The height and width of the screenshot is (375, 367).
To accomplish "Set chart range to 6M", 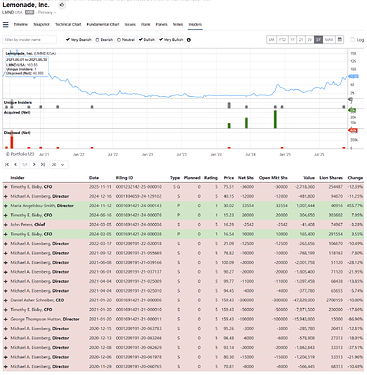I will 272,40.
